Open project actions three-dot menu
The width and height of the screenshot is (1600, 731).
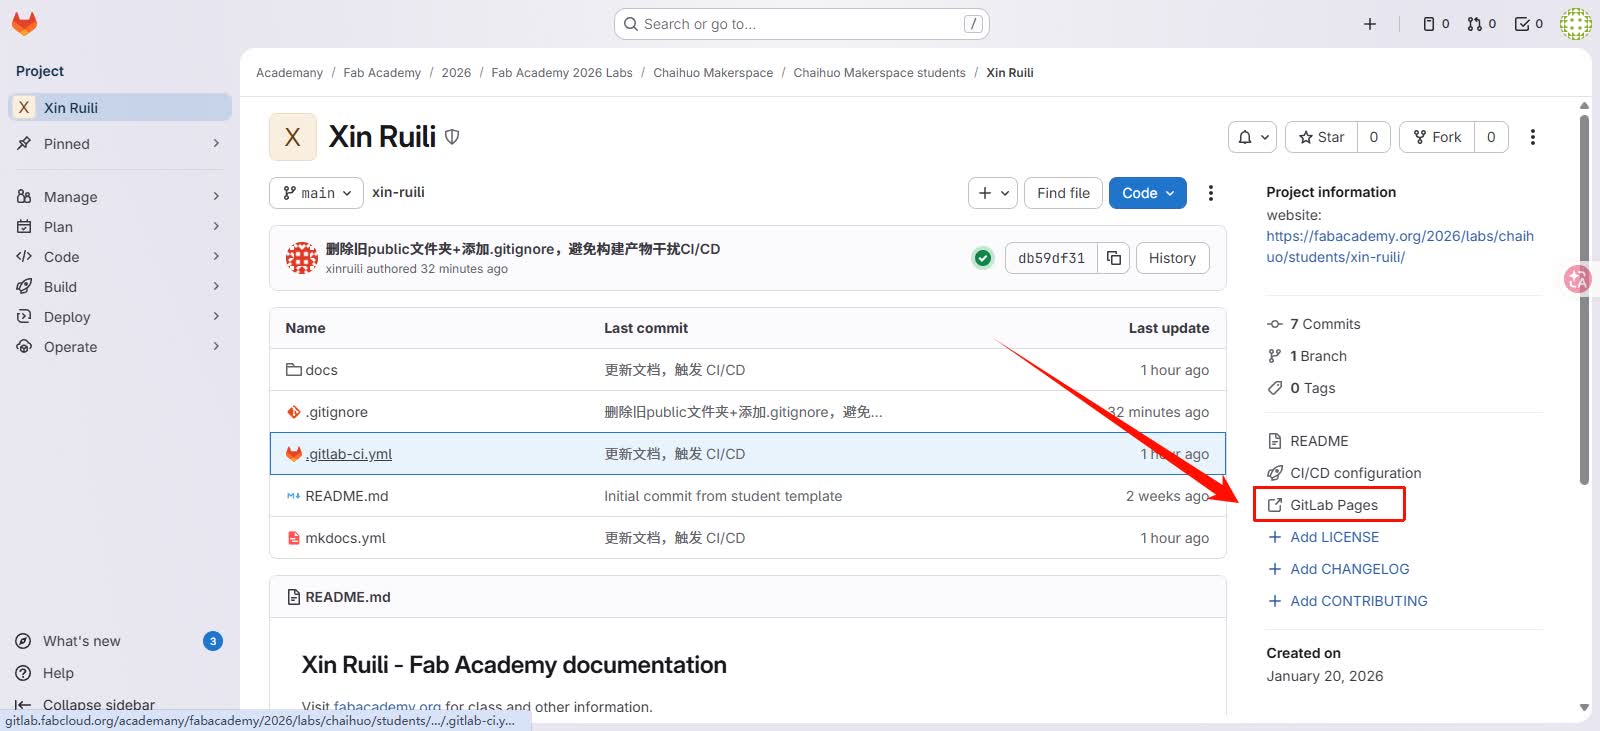[x=1533, y=137]
